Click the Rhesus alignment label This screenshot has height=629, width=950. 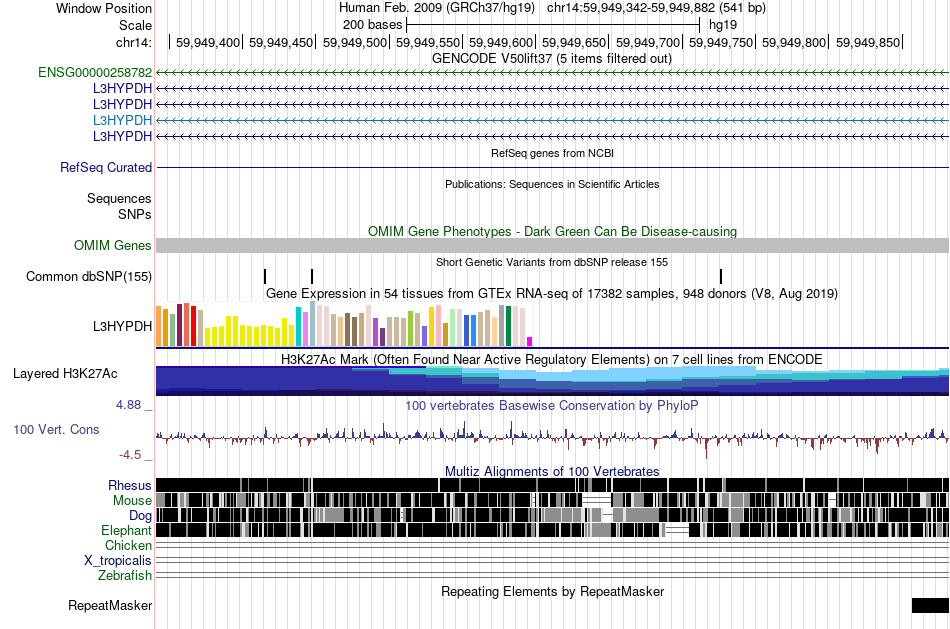tap(130, 485)
